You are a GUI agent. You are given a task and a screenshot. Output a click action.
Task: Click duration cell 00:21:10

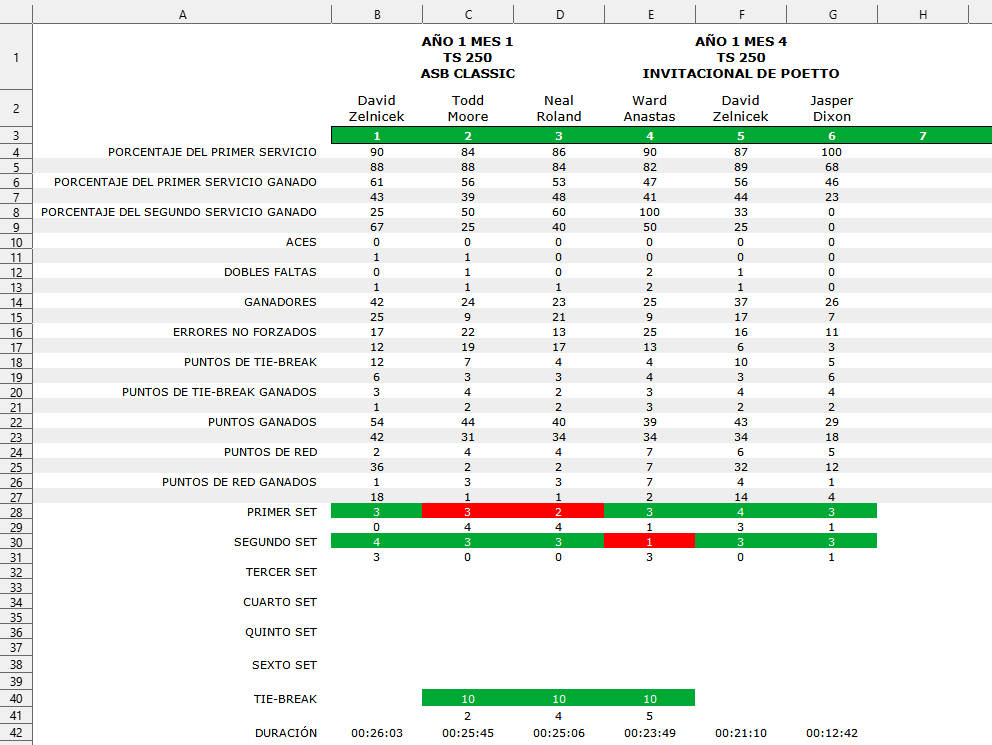pyautogui.click(x=741, y=734)
